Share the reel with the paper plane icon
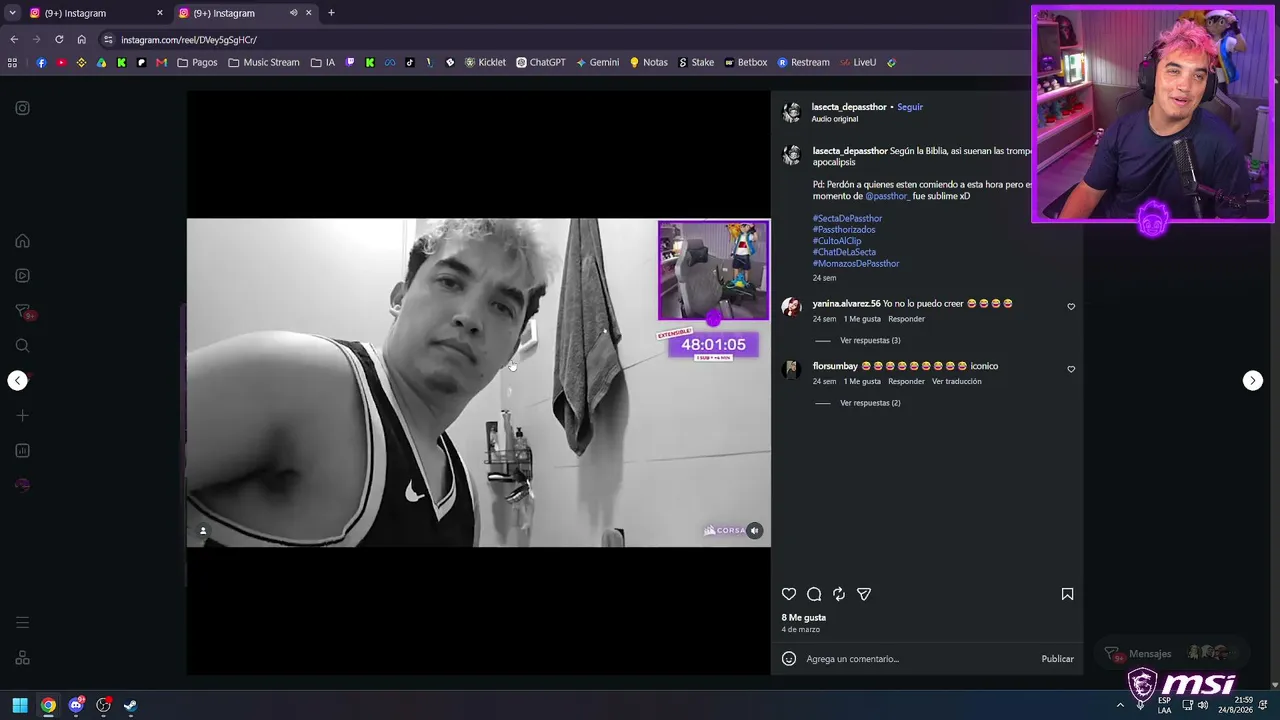1280x720 pixels. (x=864, y=594)
